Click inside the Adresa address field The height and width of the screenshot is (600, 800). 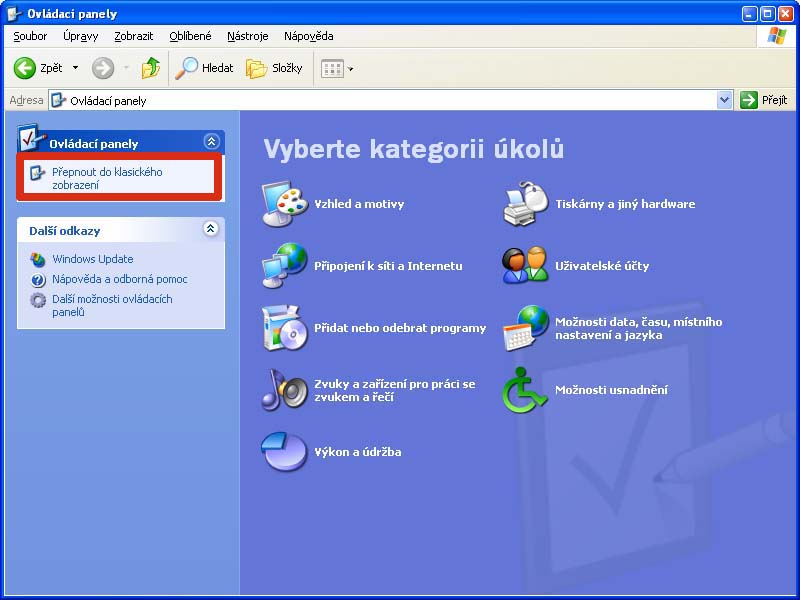pos(390,100)
